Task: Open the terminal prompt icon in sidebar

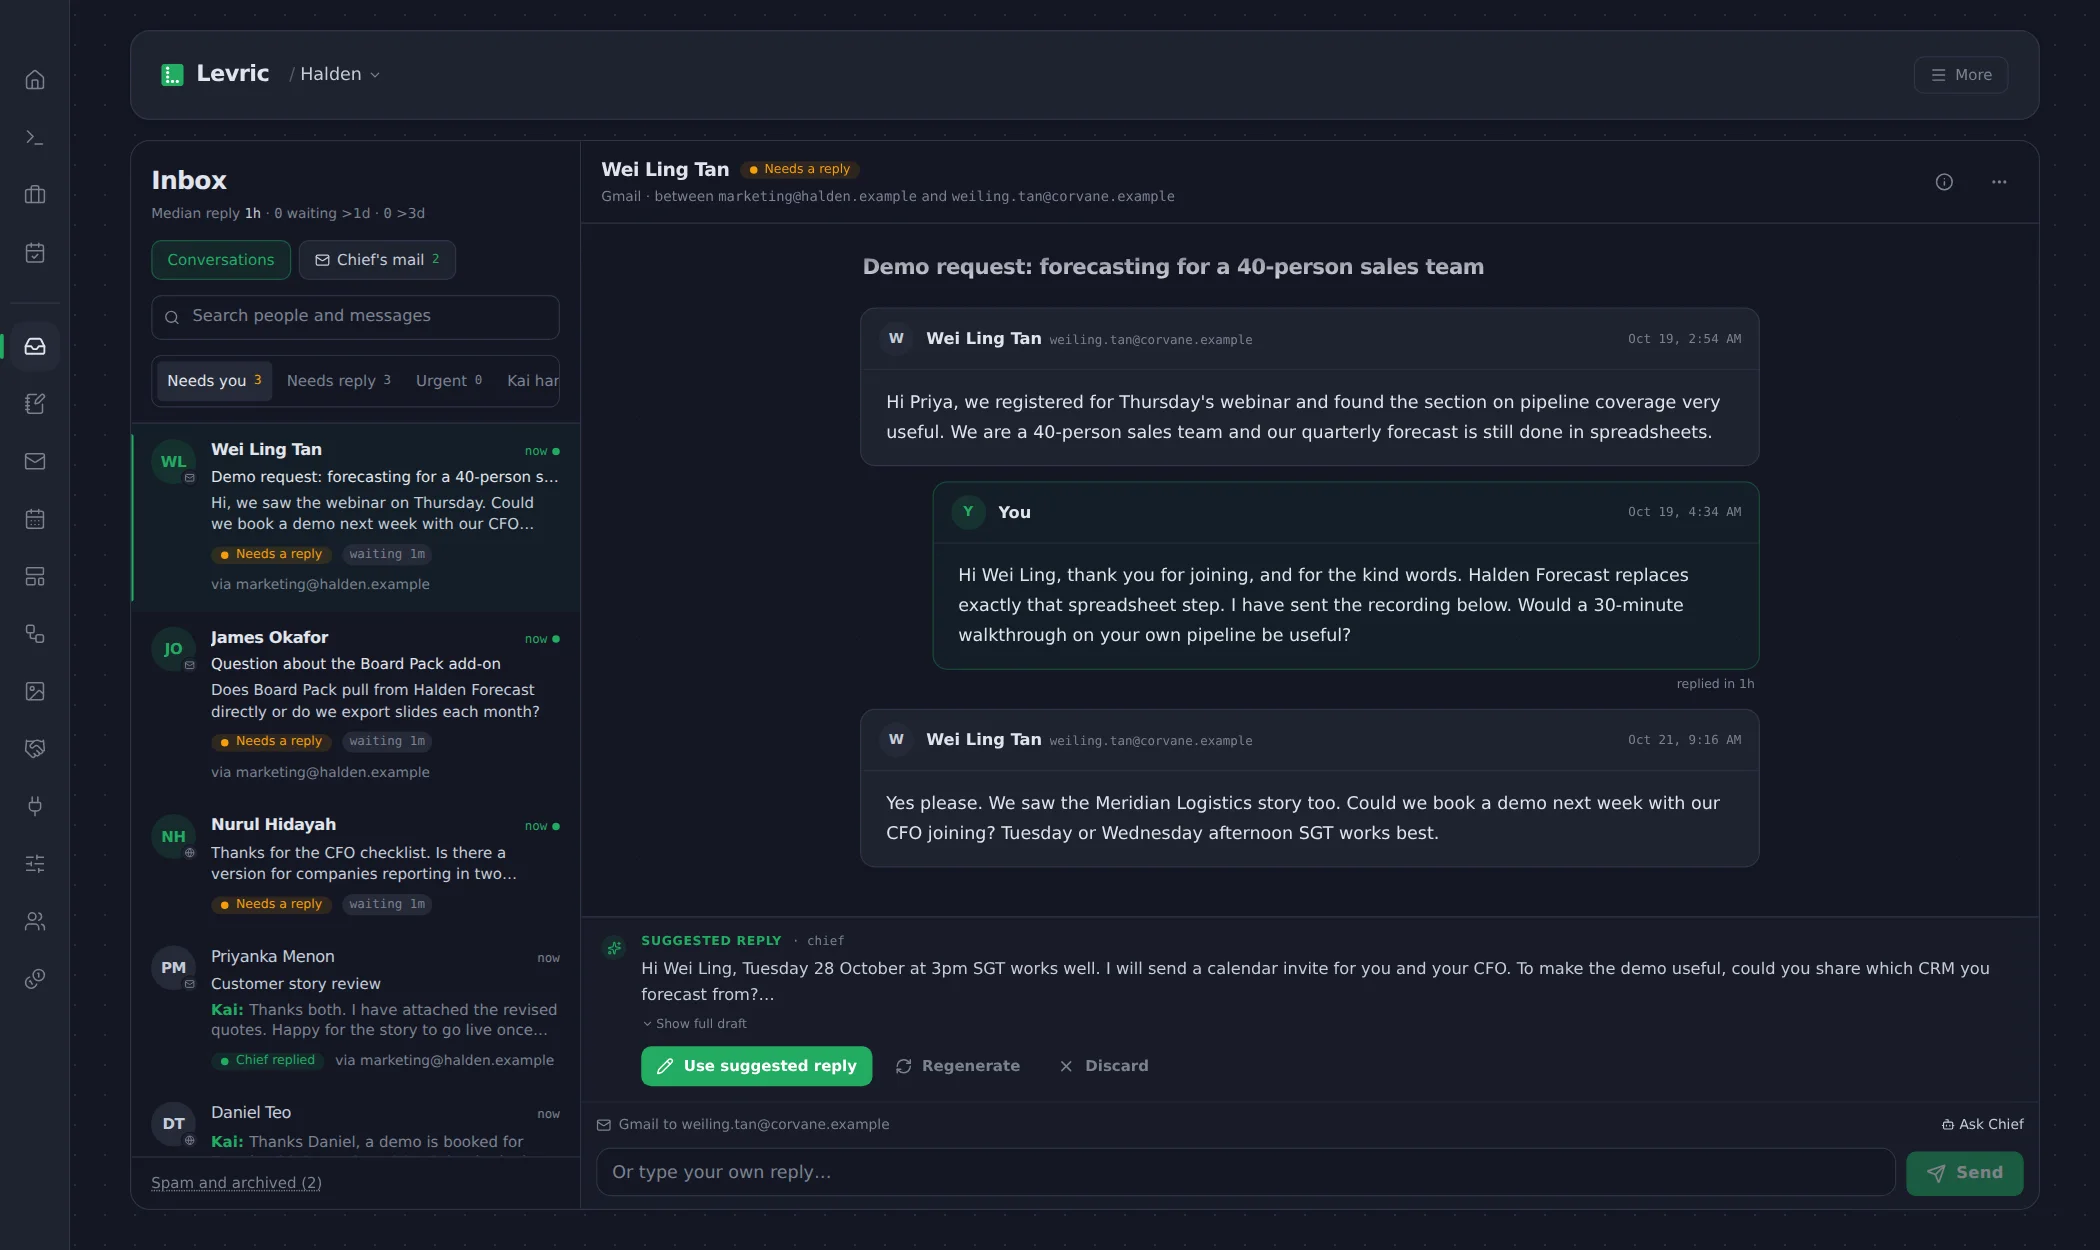Action: (35, 137)
